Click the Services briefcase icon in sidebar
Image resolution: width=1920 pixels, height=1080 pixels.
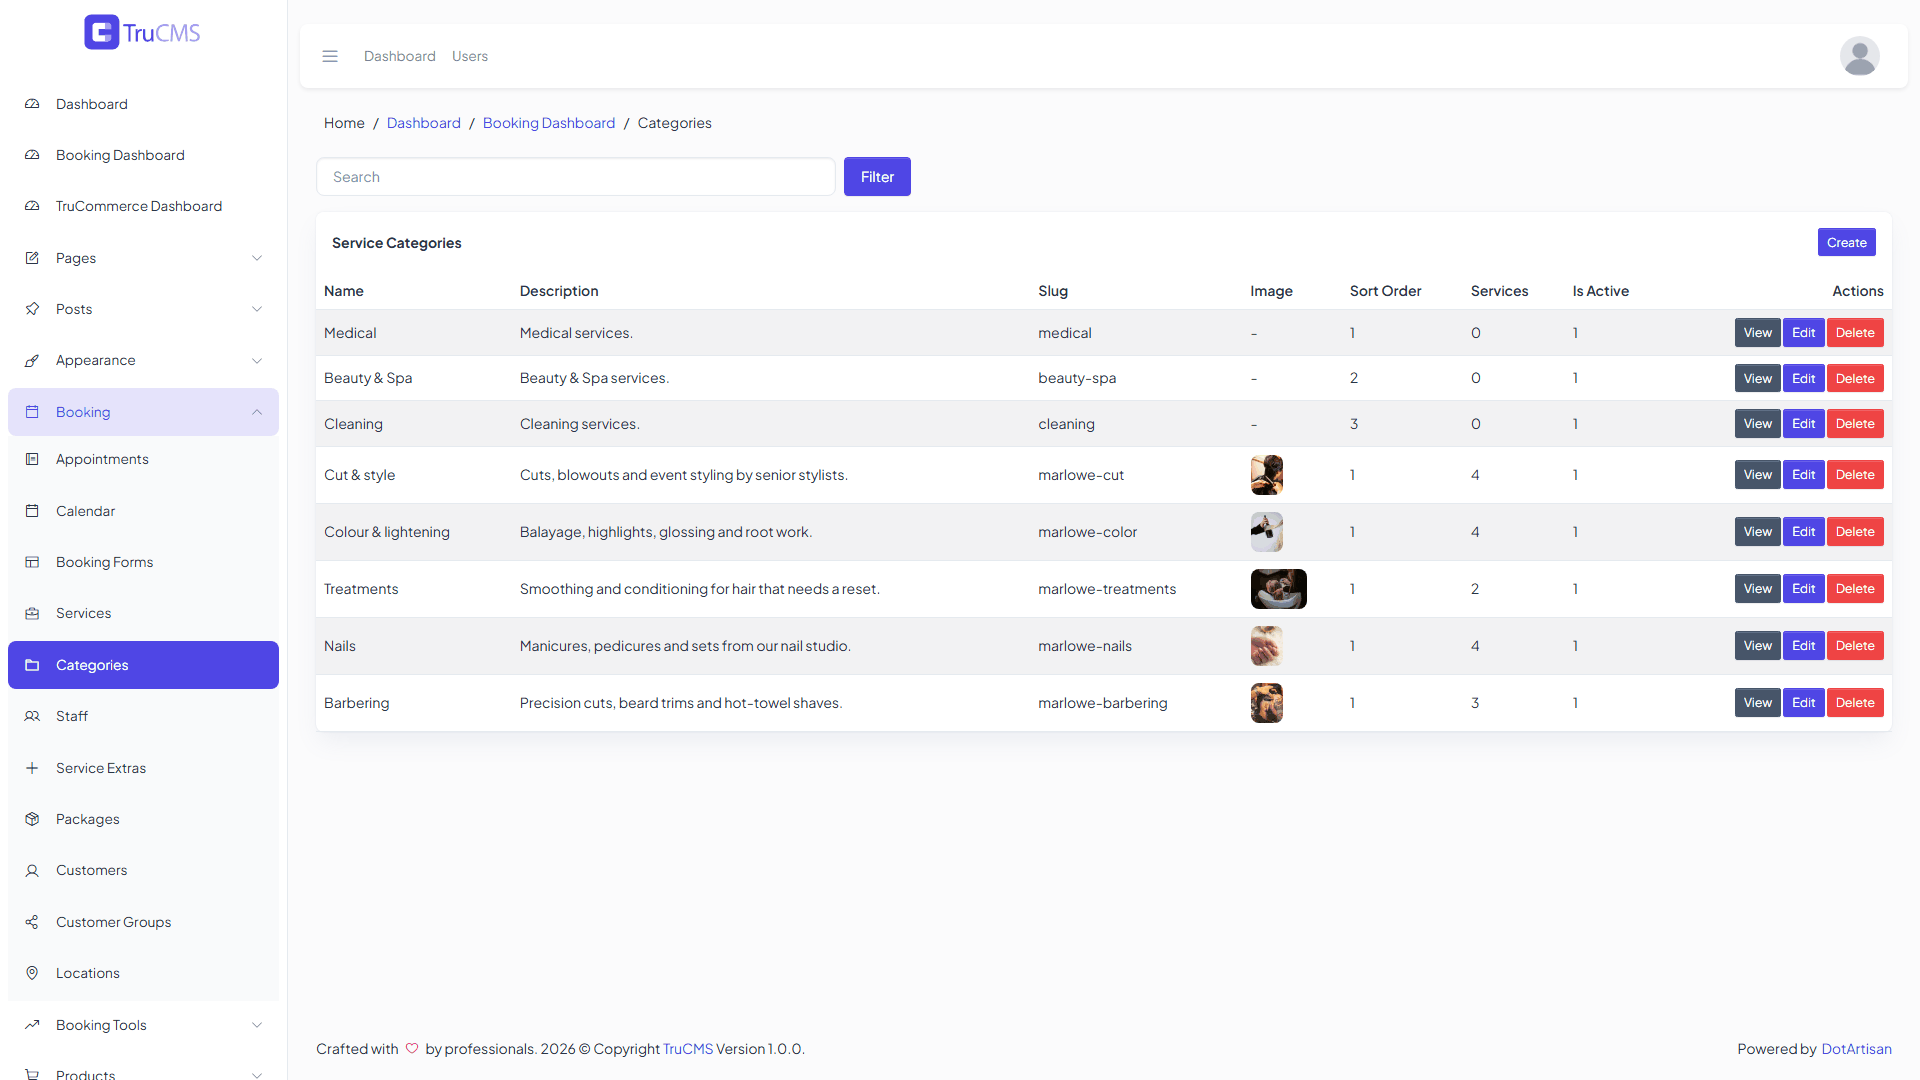[x=32, y=613]
